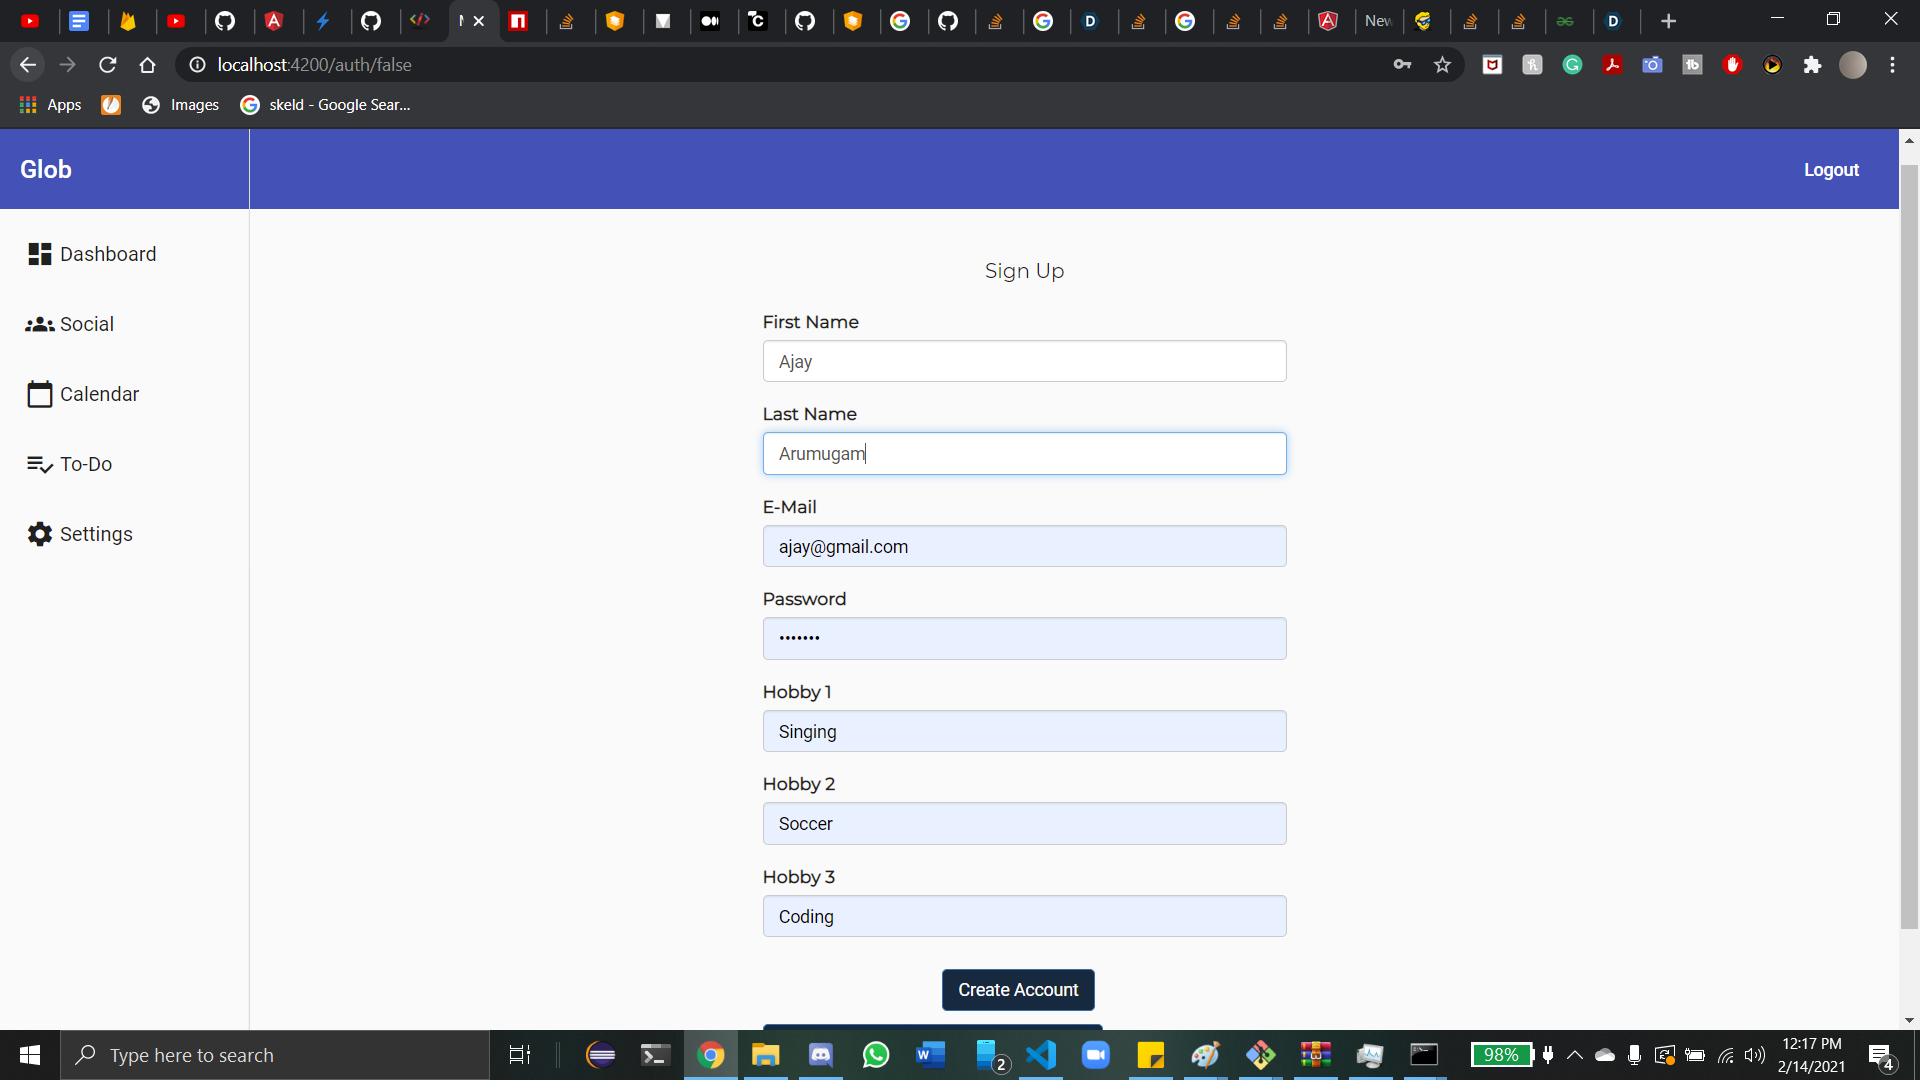Open the Apps bookmarks shortcut
Viewport: 1920px width, 1080px height.
[x=50, y=105]
